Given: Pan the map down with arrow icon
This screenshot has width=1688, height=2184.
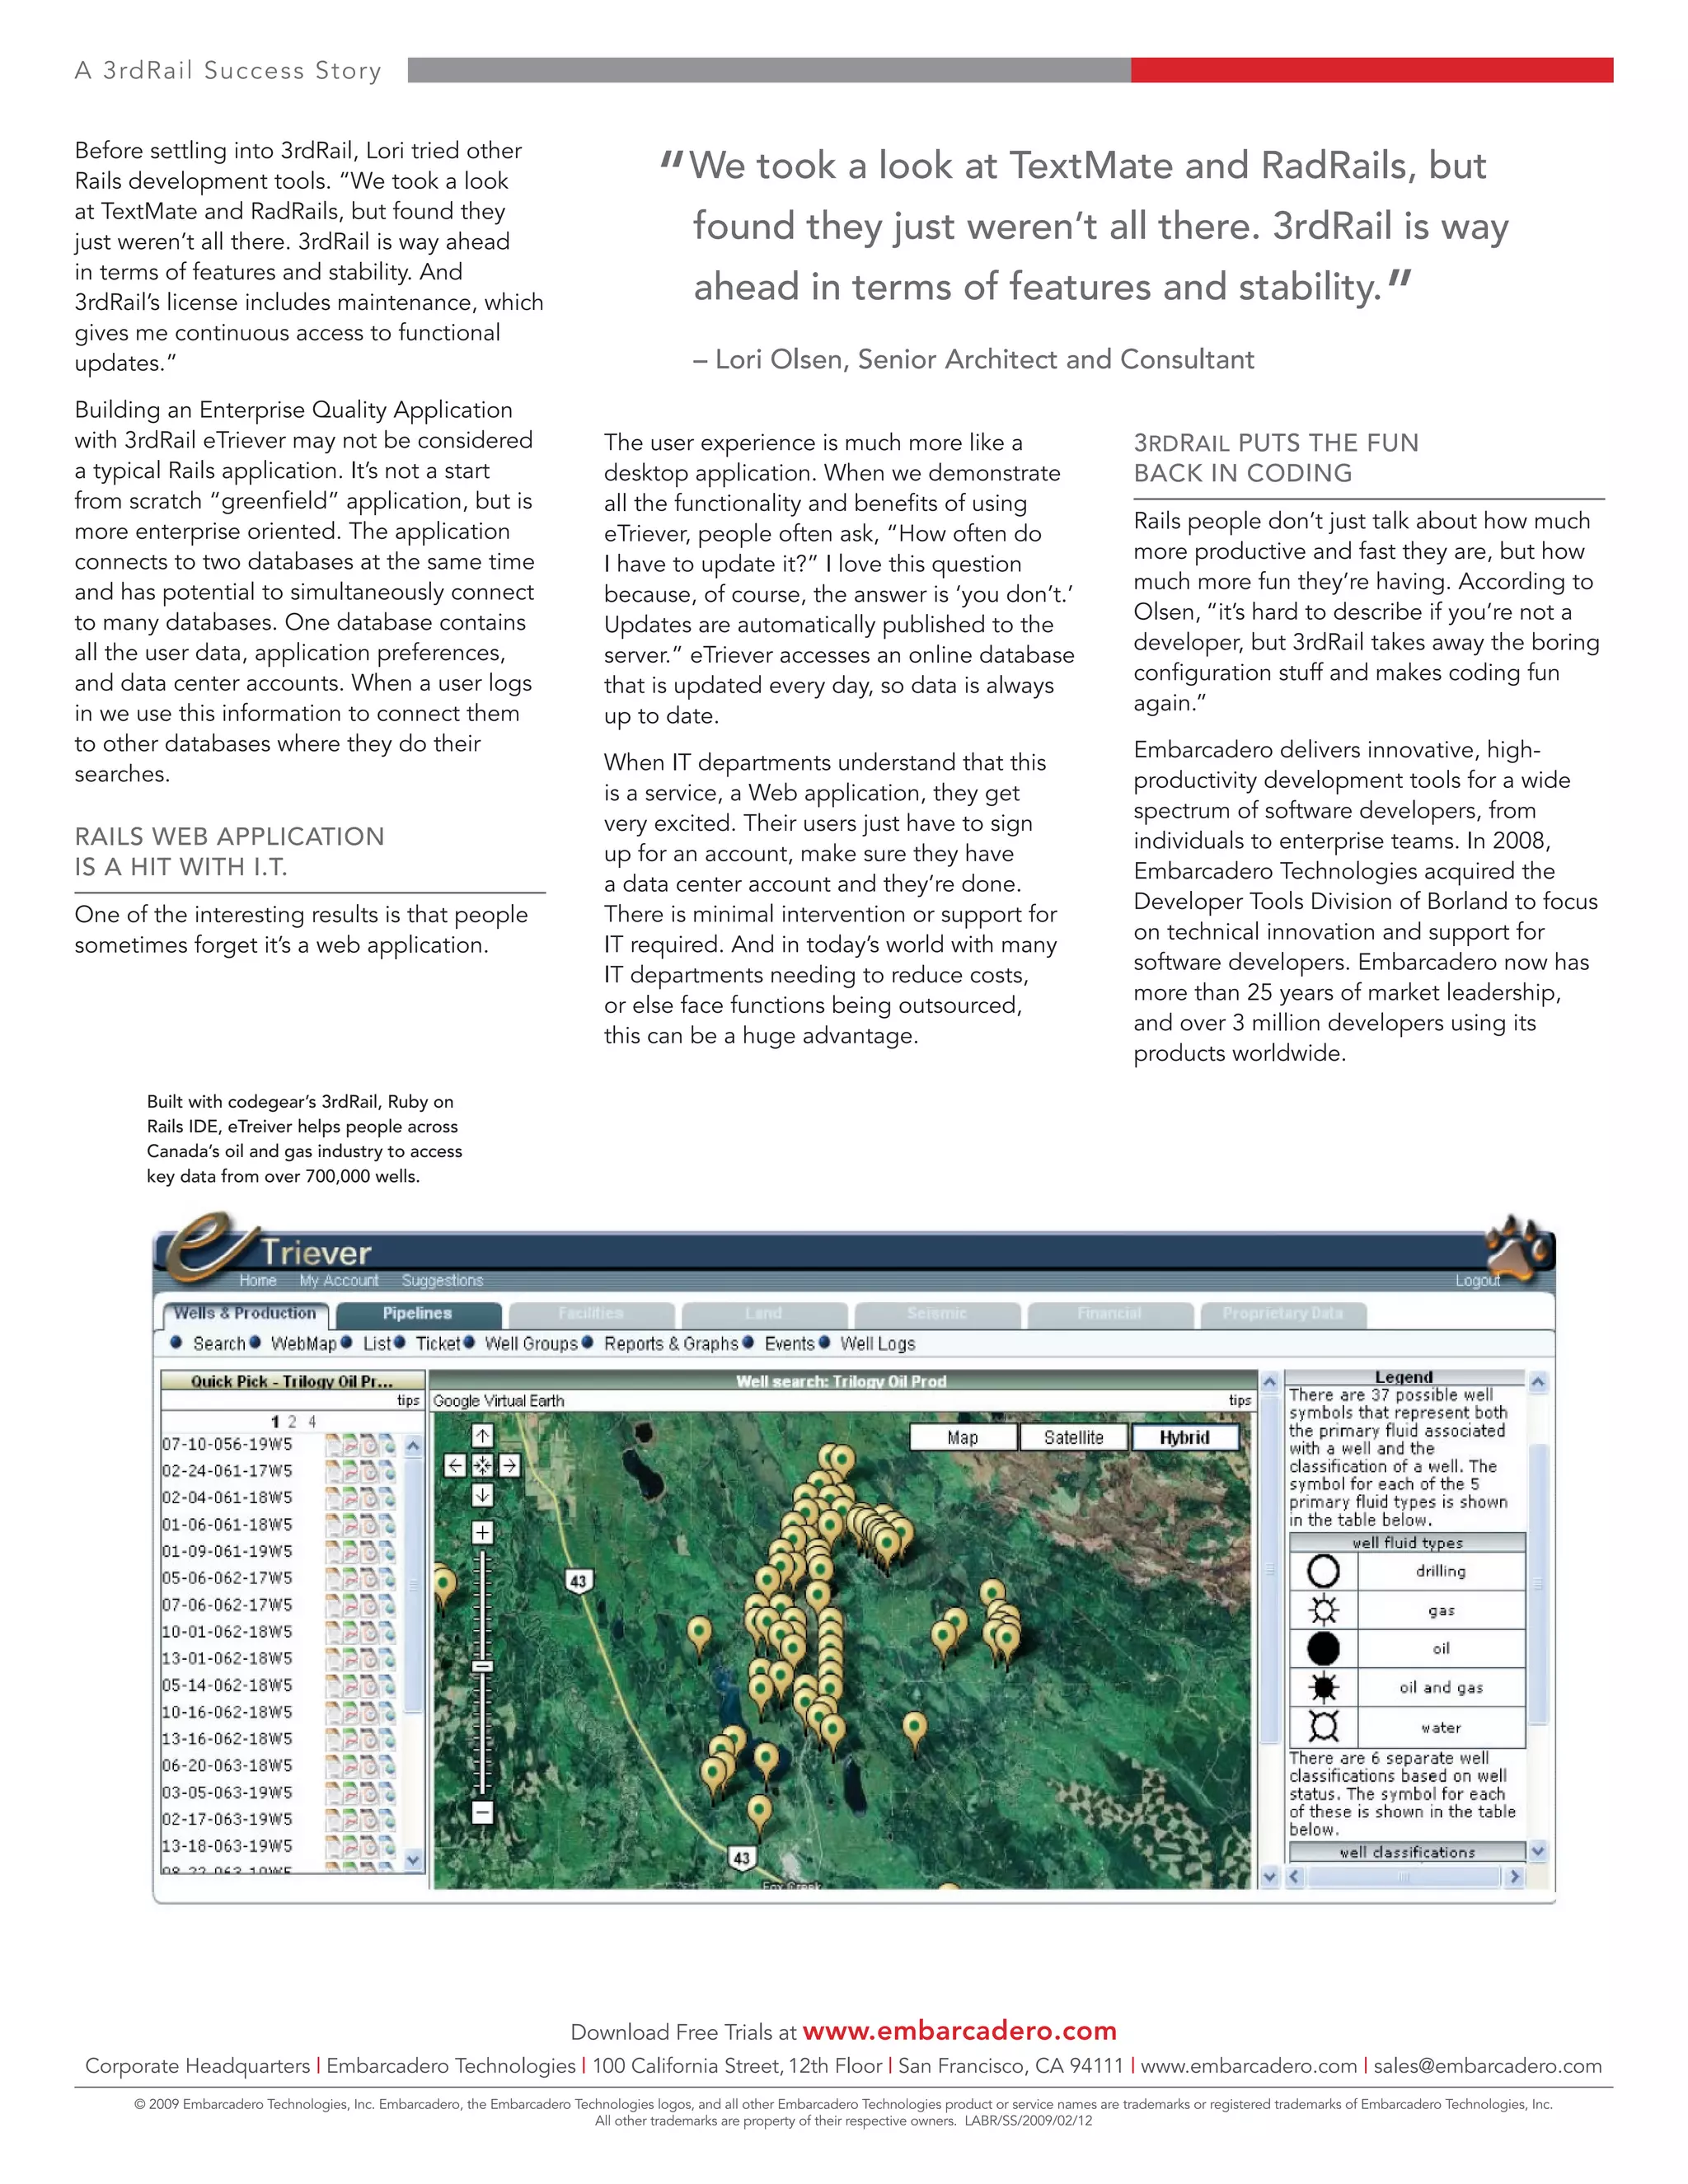Looking at the screenshot, I should point(483,1495).
